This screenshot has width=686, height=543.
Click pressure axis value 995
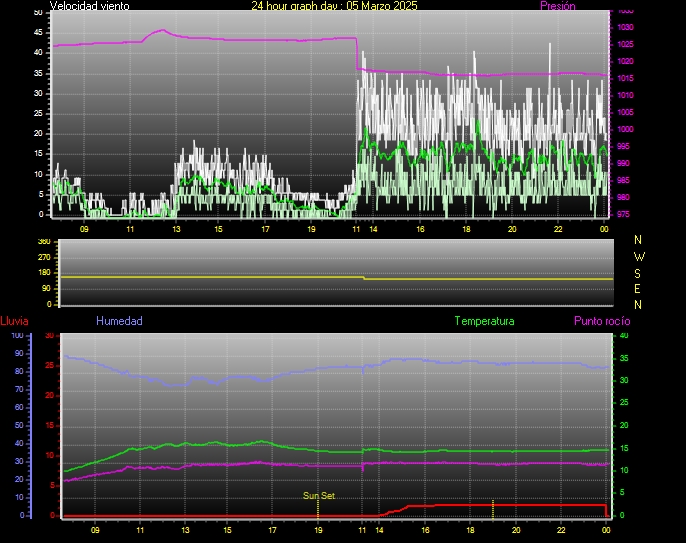[623, 147]
